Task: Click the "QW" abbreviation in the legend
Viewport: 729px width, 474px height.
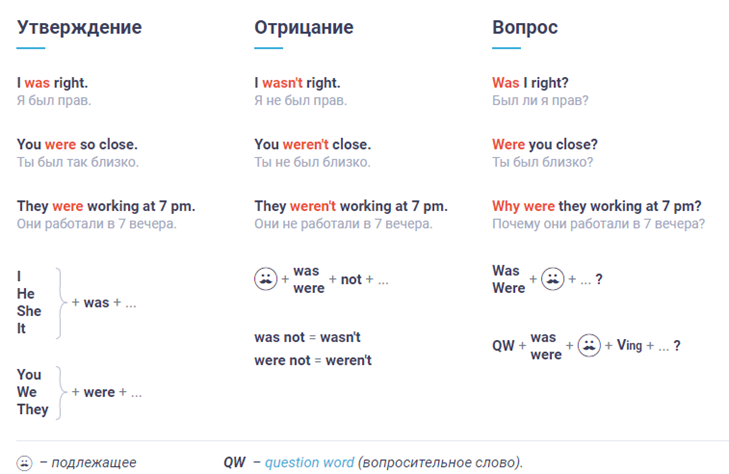Action: (233, 462)
